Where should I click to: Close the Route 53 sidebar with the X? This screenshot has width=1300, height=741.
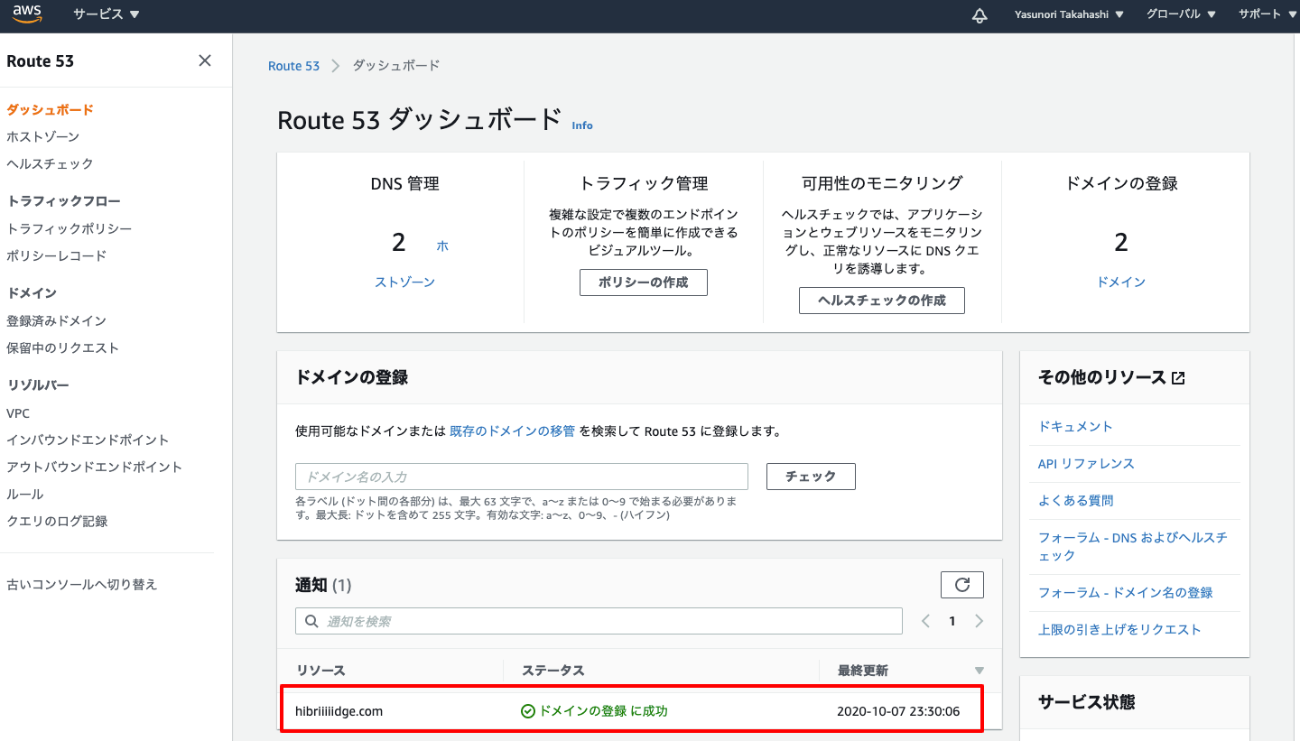204,60
